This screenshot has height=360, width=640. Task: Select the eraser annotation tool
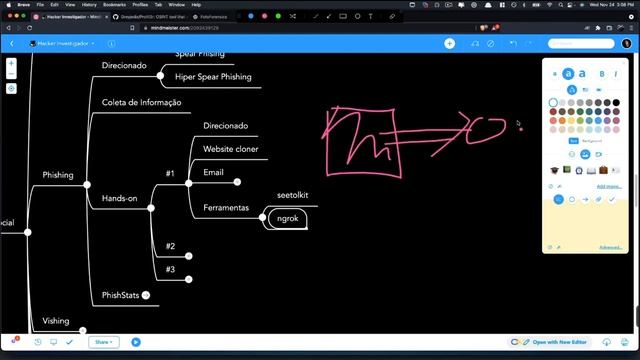(392, 16)
